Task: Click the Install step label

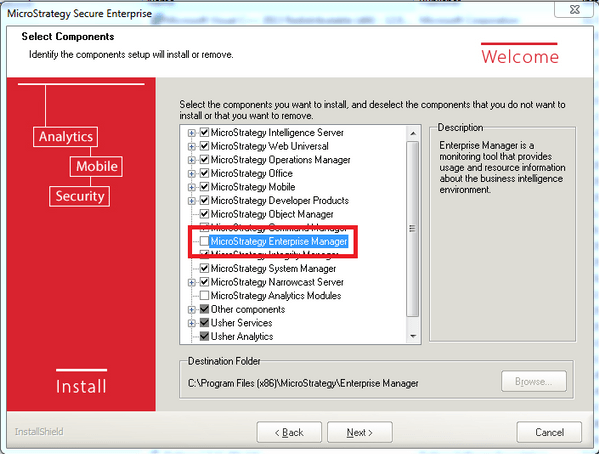Action: (81, 386)
